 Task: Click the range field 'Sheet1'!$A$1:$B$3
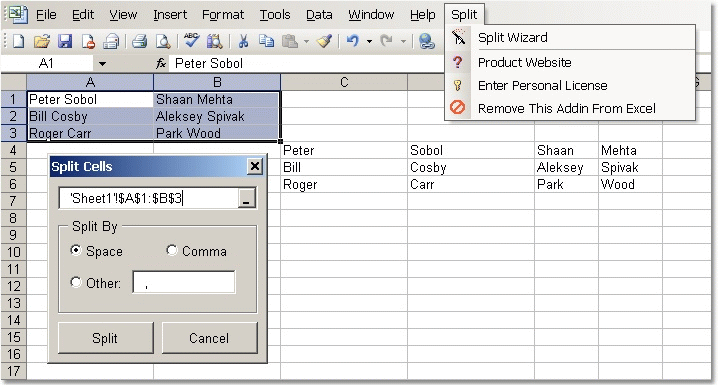tap(149, 198)
